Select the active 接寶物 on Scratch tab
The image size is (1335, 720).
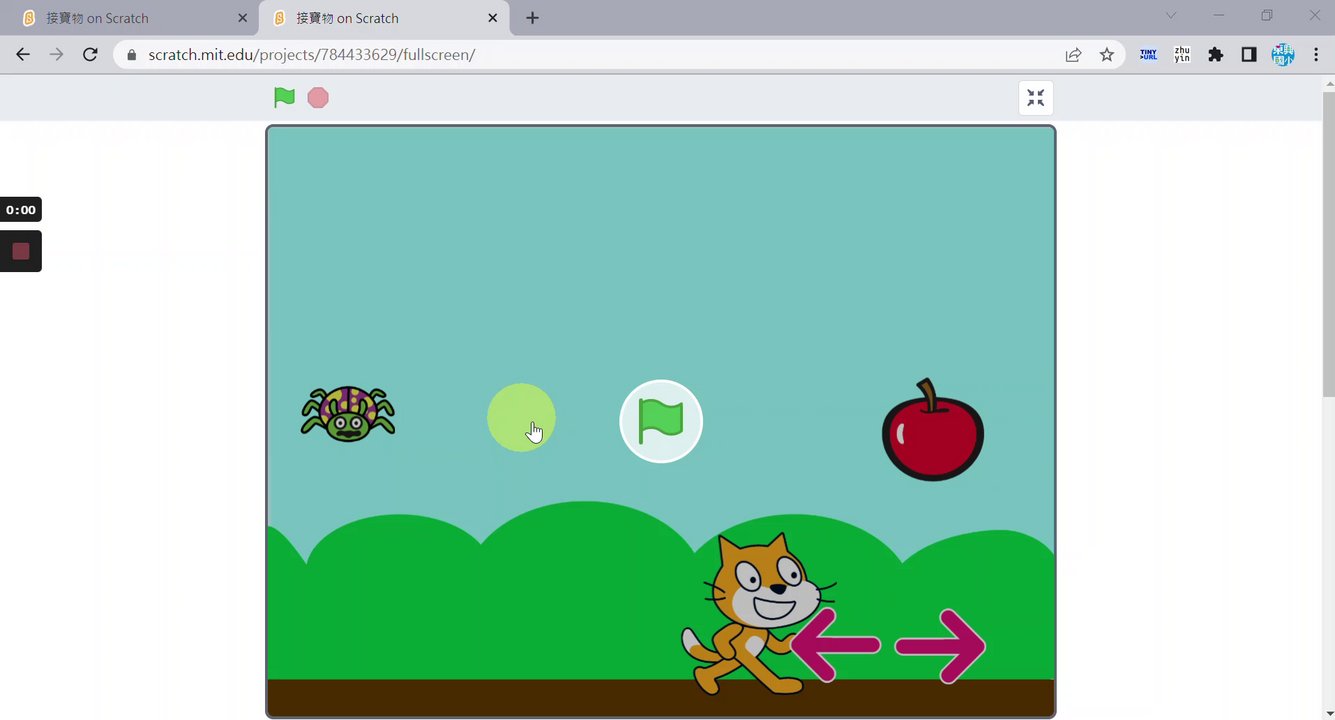(383, 18)
